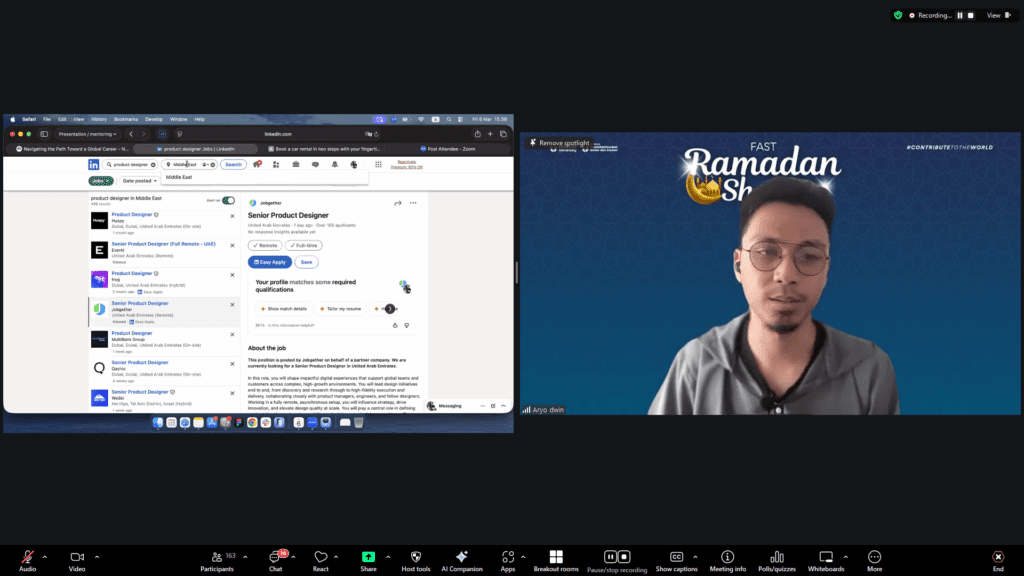Open the Zoom Chat panel
The image size is (1024, 576).
(x=276, y=557)
